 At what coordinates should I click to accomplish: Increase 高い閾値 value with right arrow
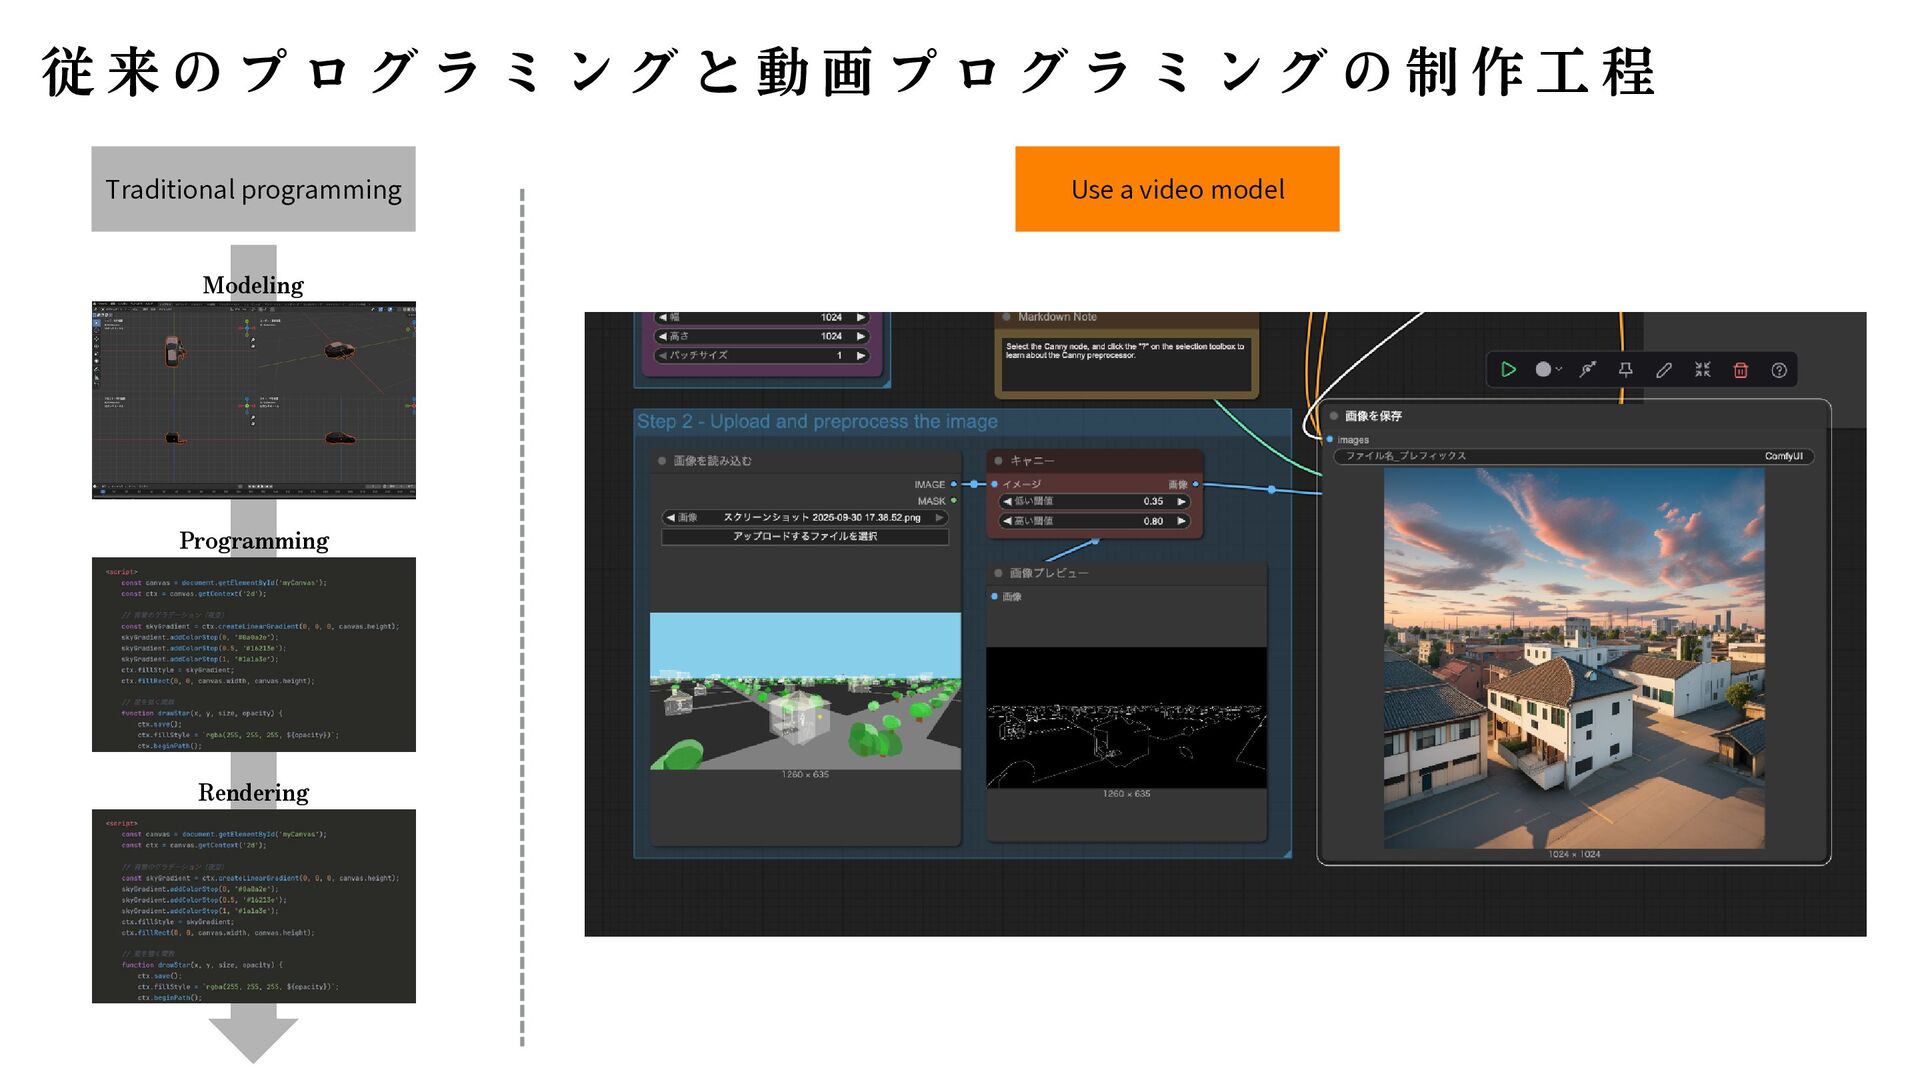1181,521
